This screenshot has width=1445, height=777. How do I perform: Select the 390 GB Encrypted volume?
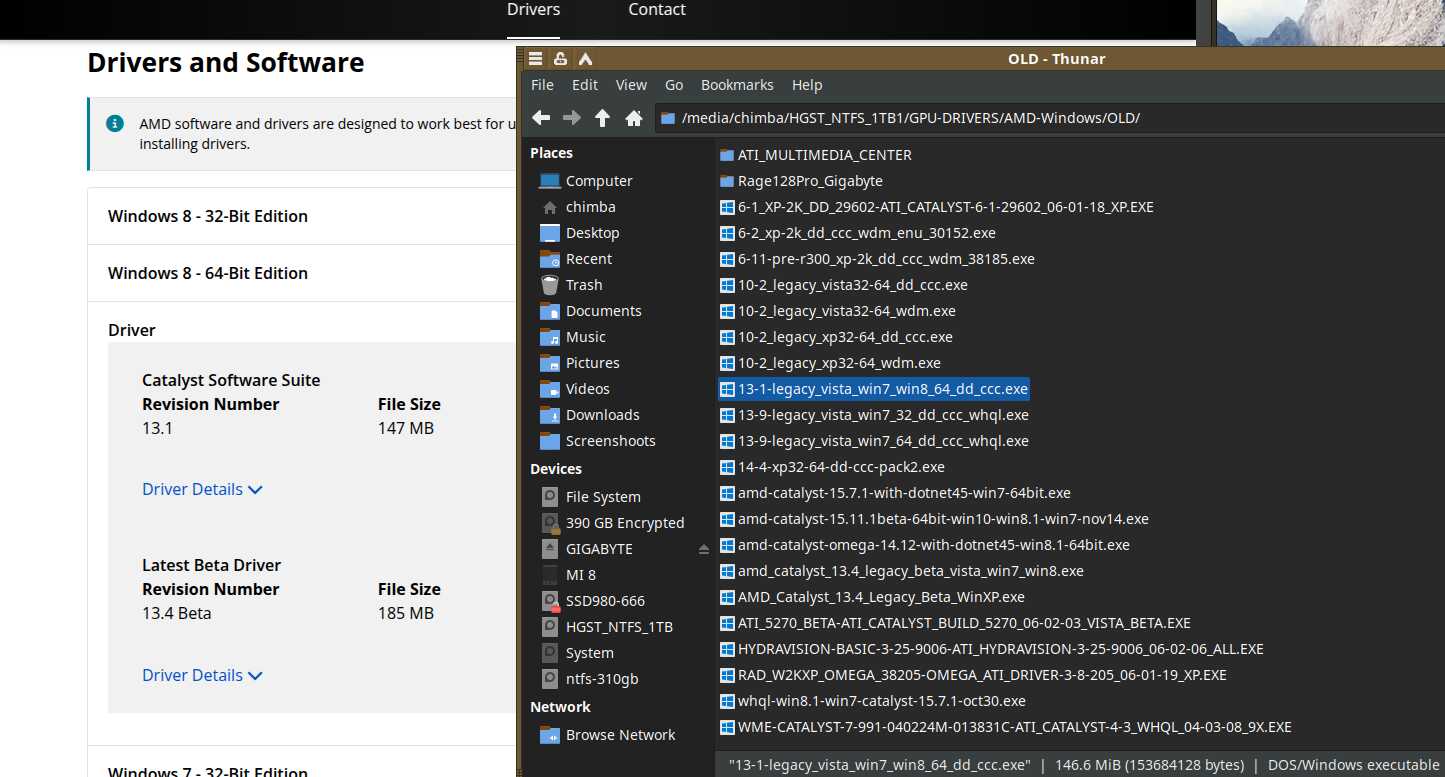[624, 523]
